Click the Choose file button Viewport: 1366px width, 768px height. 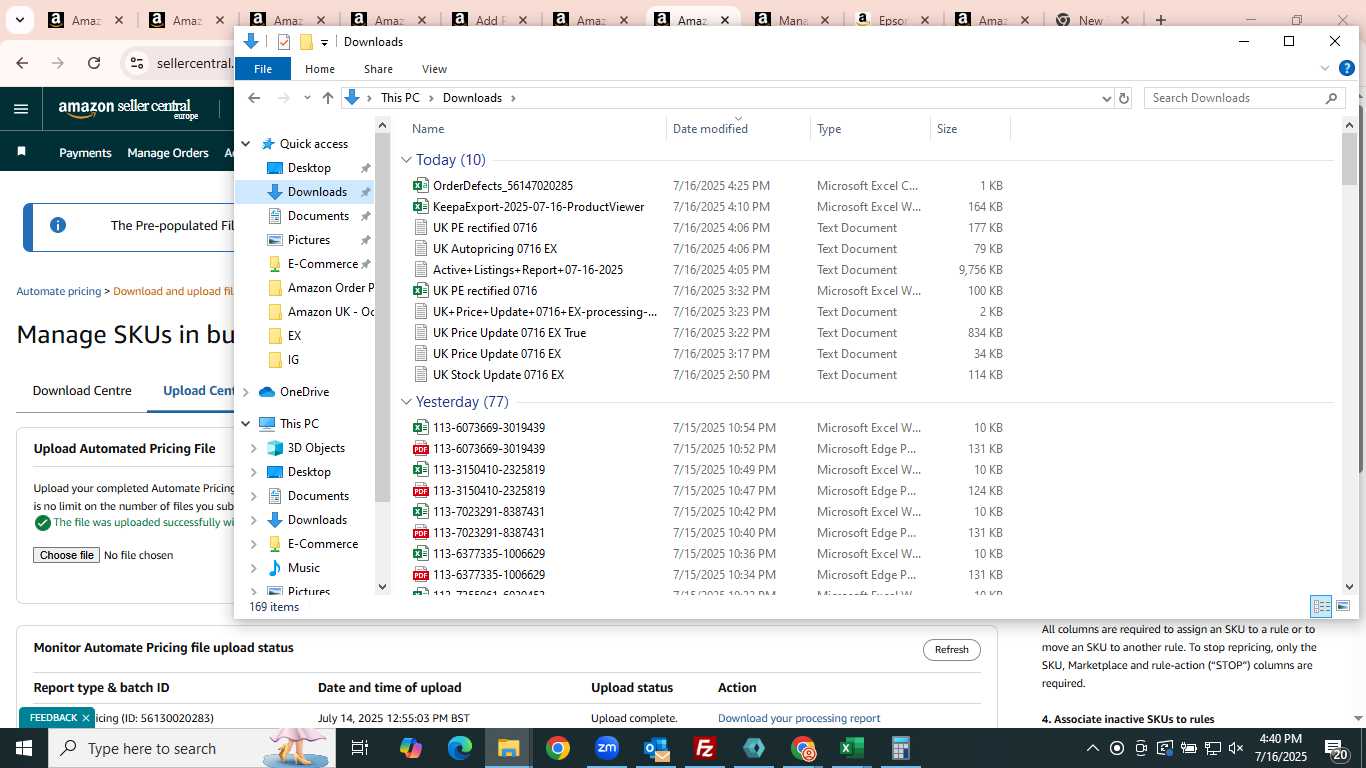67,555
